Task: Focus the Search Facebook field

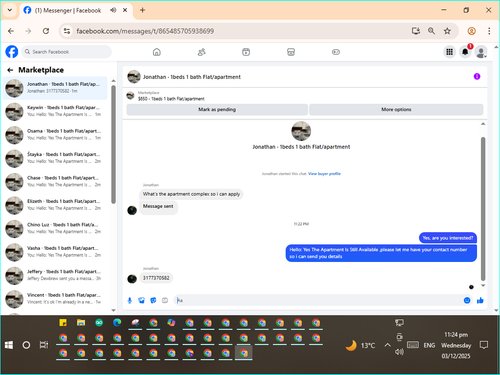Action: [67, 52]
